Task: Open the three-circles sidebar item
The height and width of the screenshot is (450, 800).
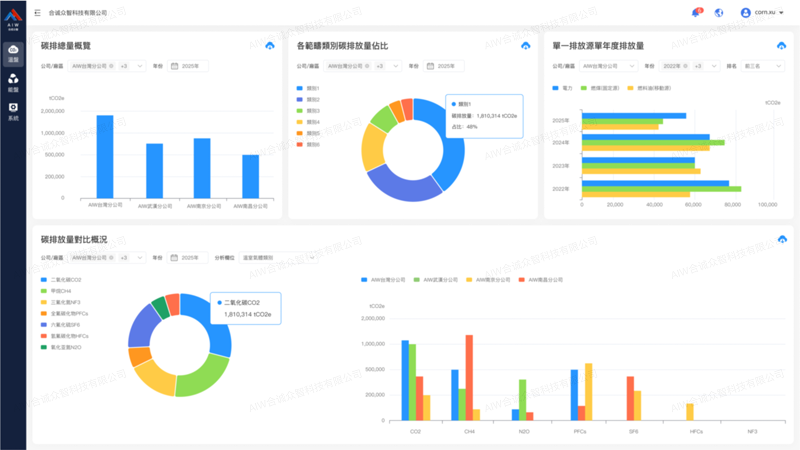Action: pyautogui.click(x=13, y=83)
